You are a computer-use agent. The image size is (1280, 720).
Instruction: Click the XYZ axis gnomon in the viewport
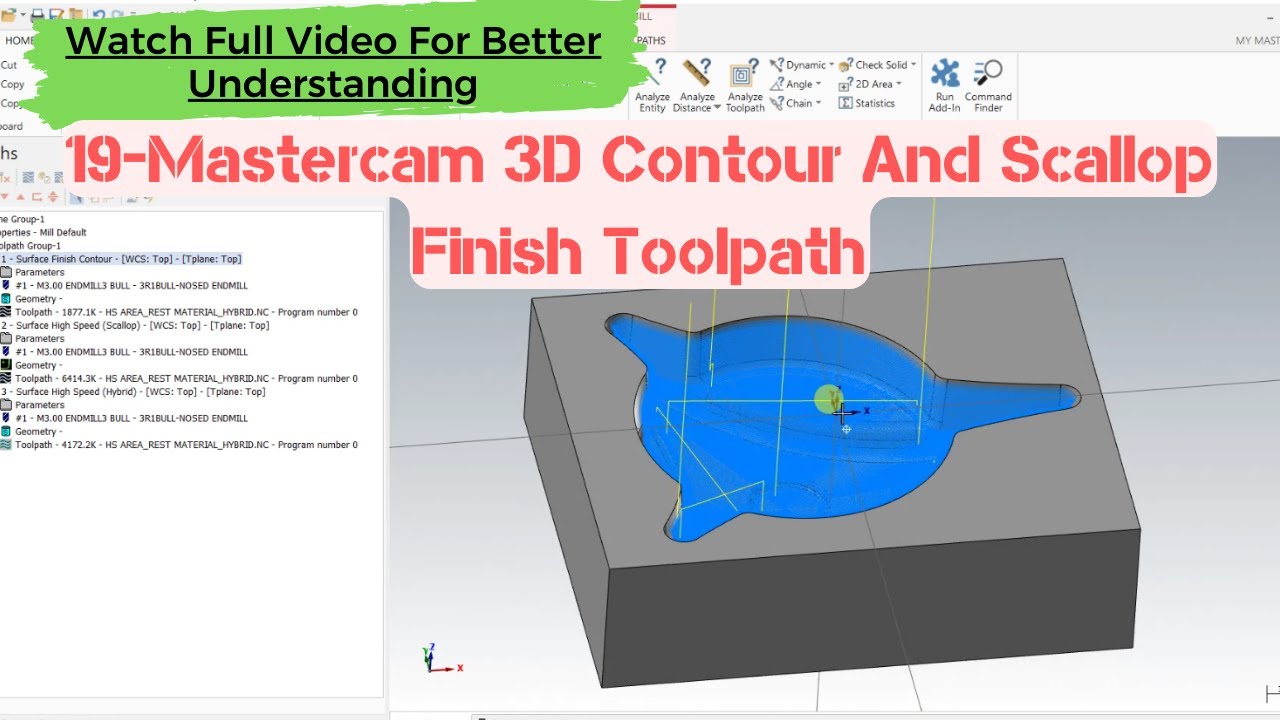pos(441,659)
